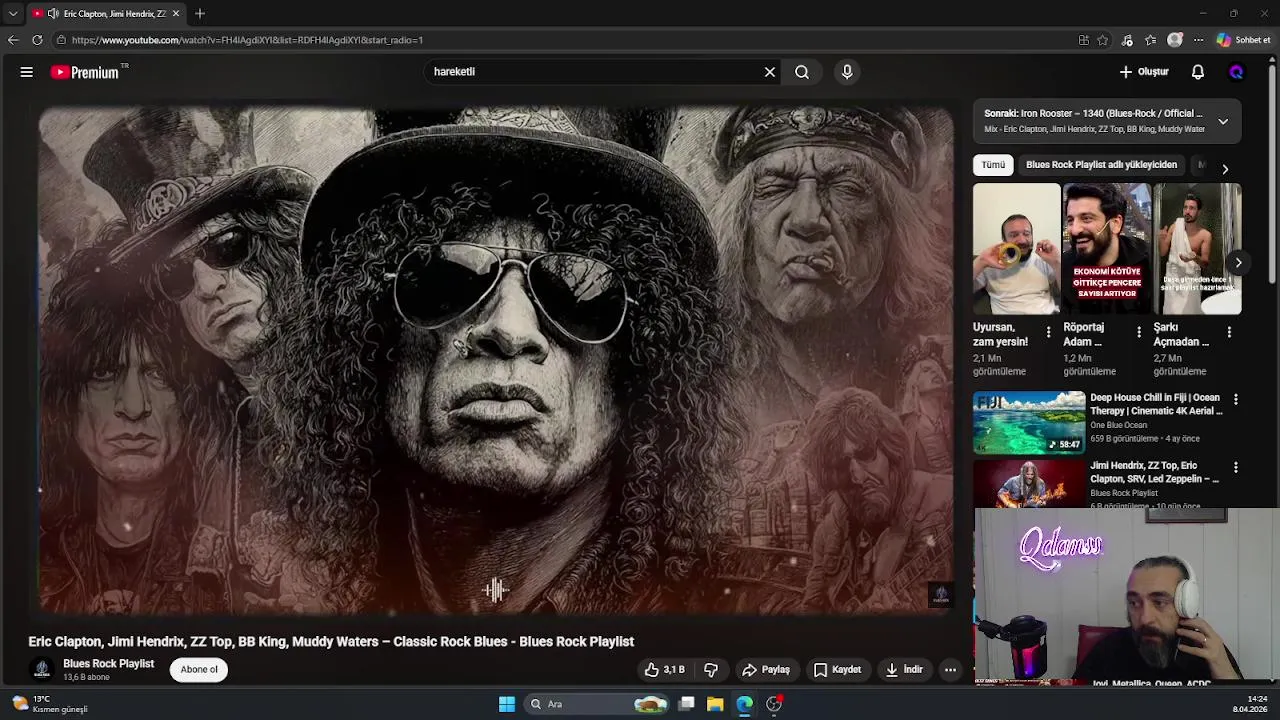This screenshot has width=1280, height=720.
Task: Open the YouTube hamburger guide menu
Action: (27, 72)
